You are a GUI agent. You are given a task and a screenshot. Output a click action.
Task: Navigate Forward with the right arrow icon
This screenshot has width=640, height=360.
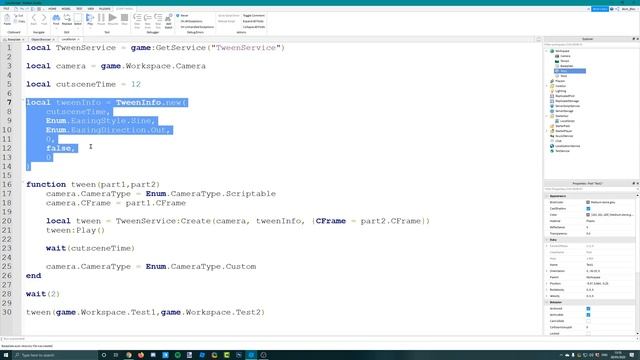point(44,19)
